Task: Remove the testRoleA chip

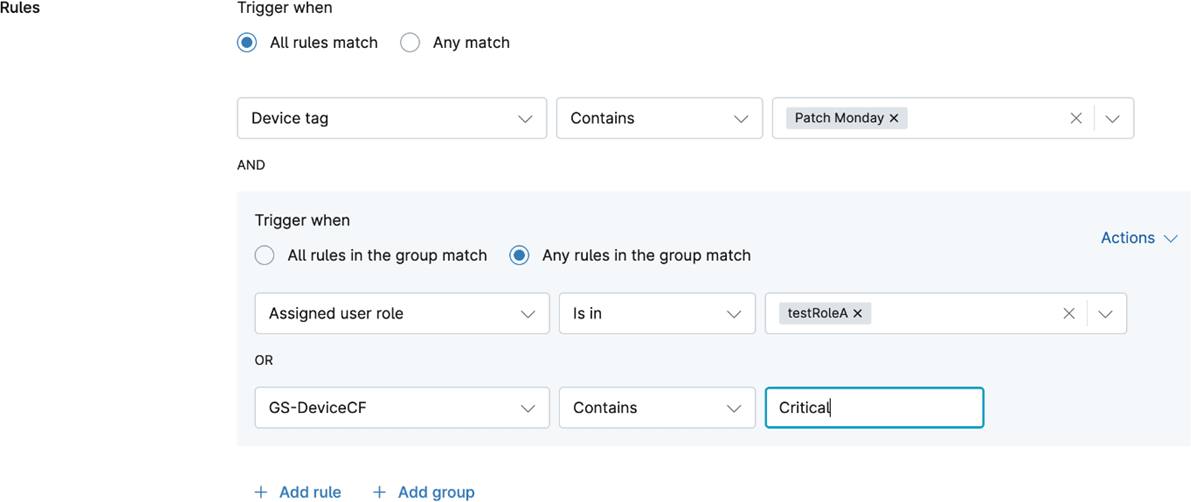Action: point(858,313)
